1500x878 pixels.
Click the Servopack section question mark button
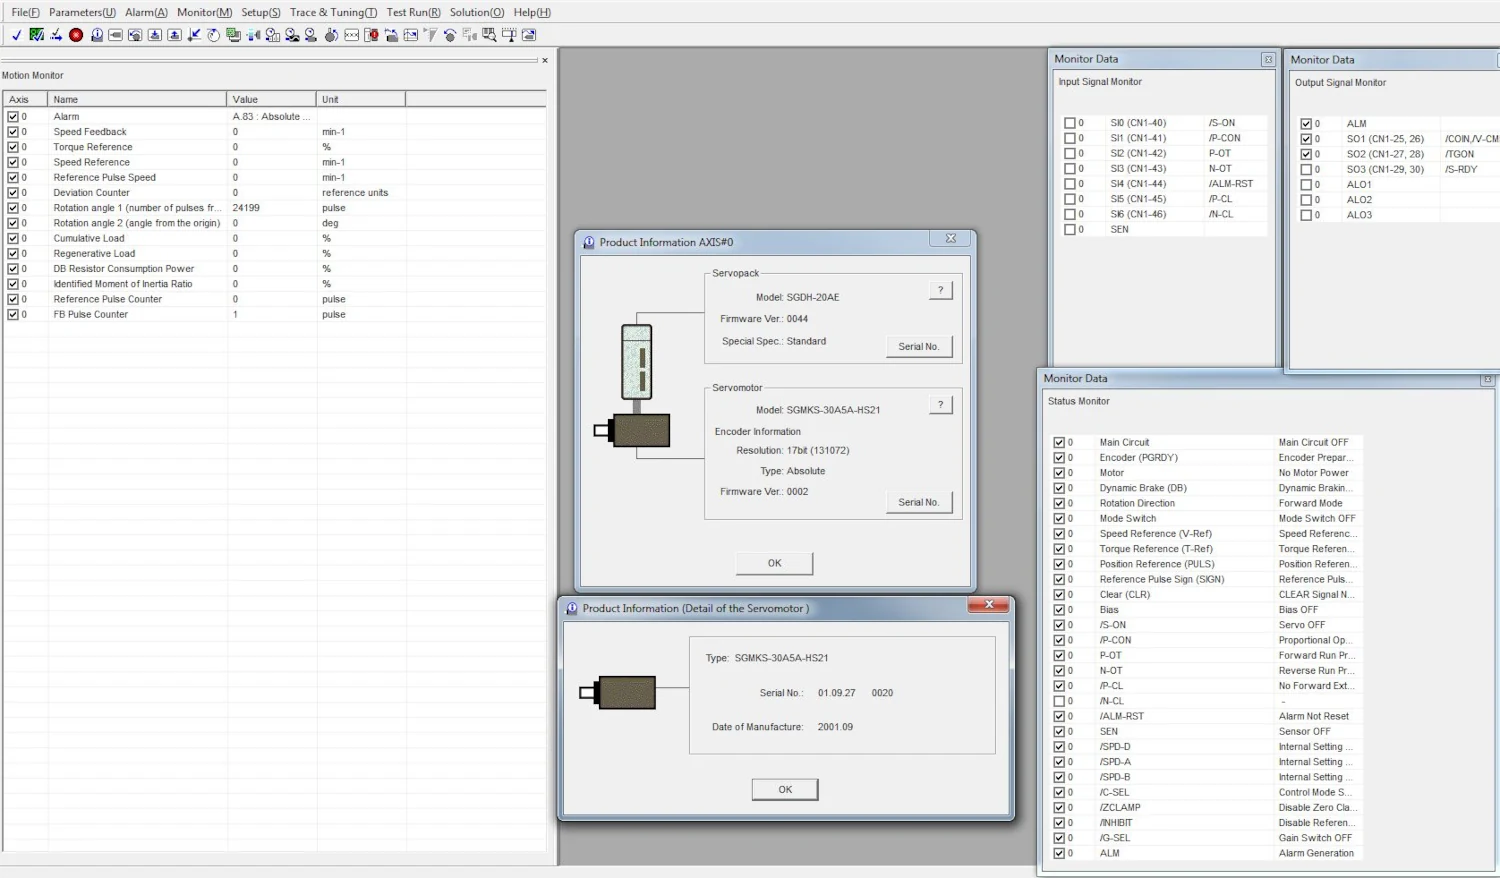point(940,290)
